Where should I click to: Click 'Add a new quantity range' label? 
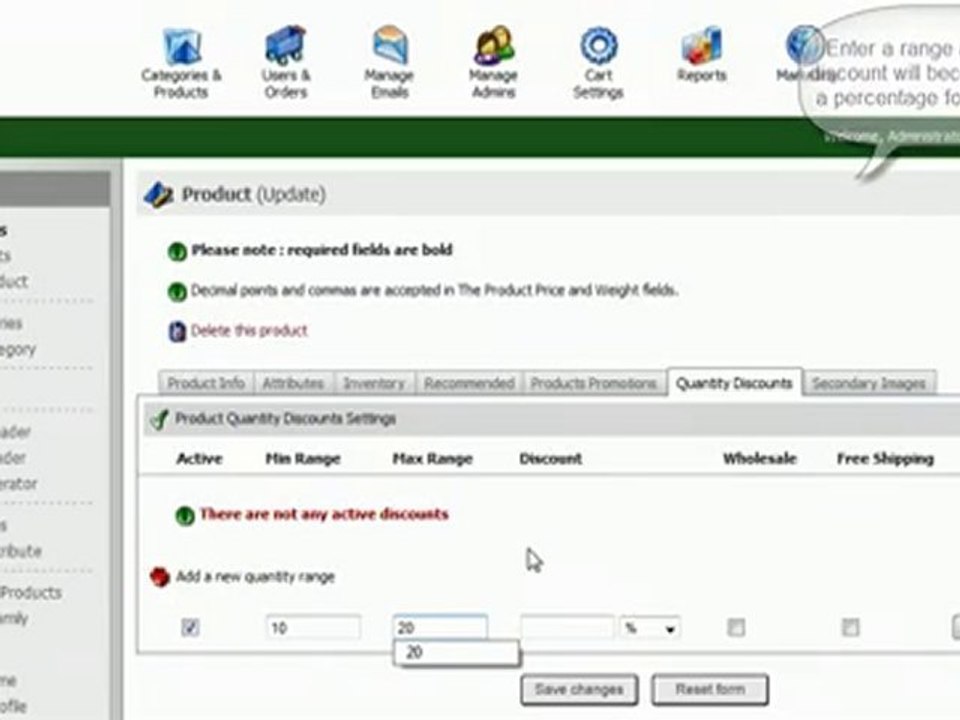pyautogui.click(x=255, y=577)
